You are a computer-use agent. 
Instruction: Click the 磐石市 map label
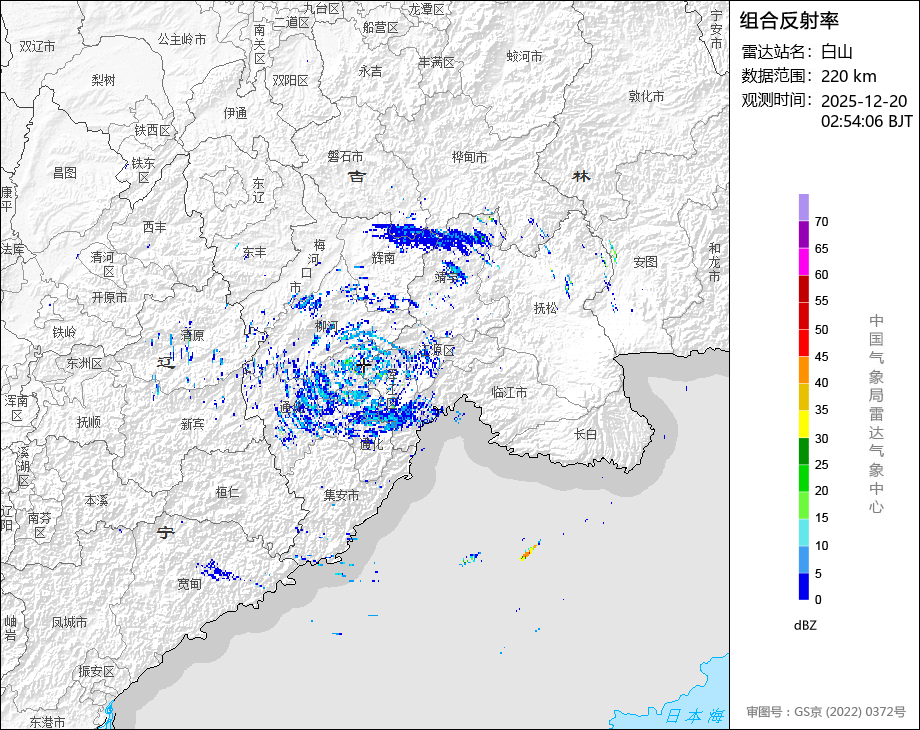click(345, 156)
